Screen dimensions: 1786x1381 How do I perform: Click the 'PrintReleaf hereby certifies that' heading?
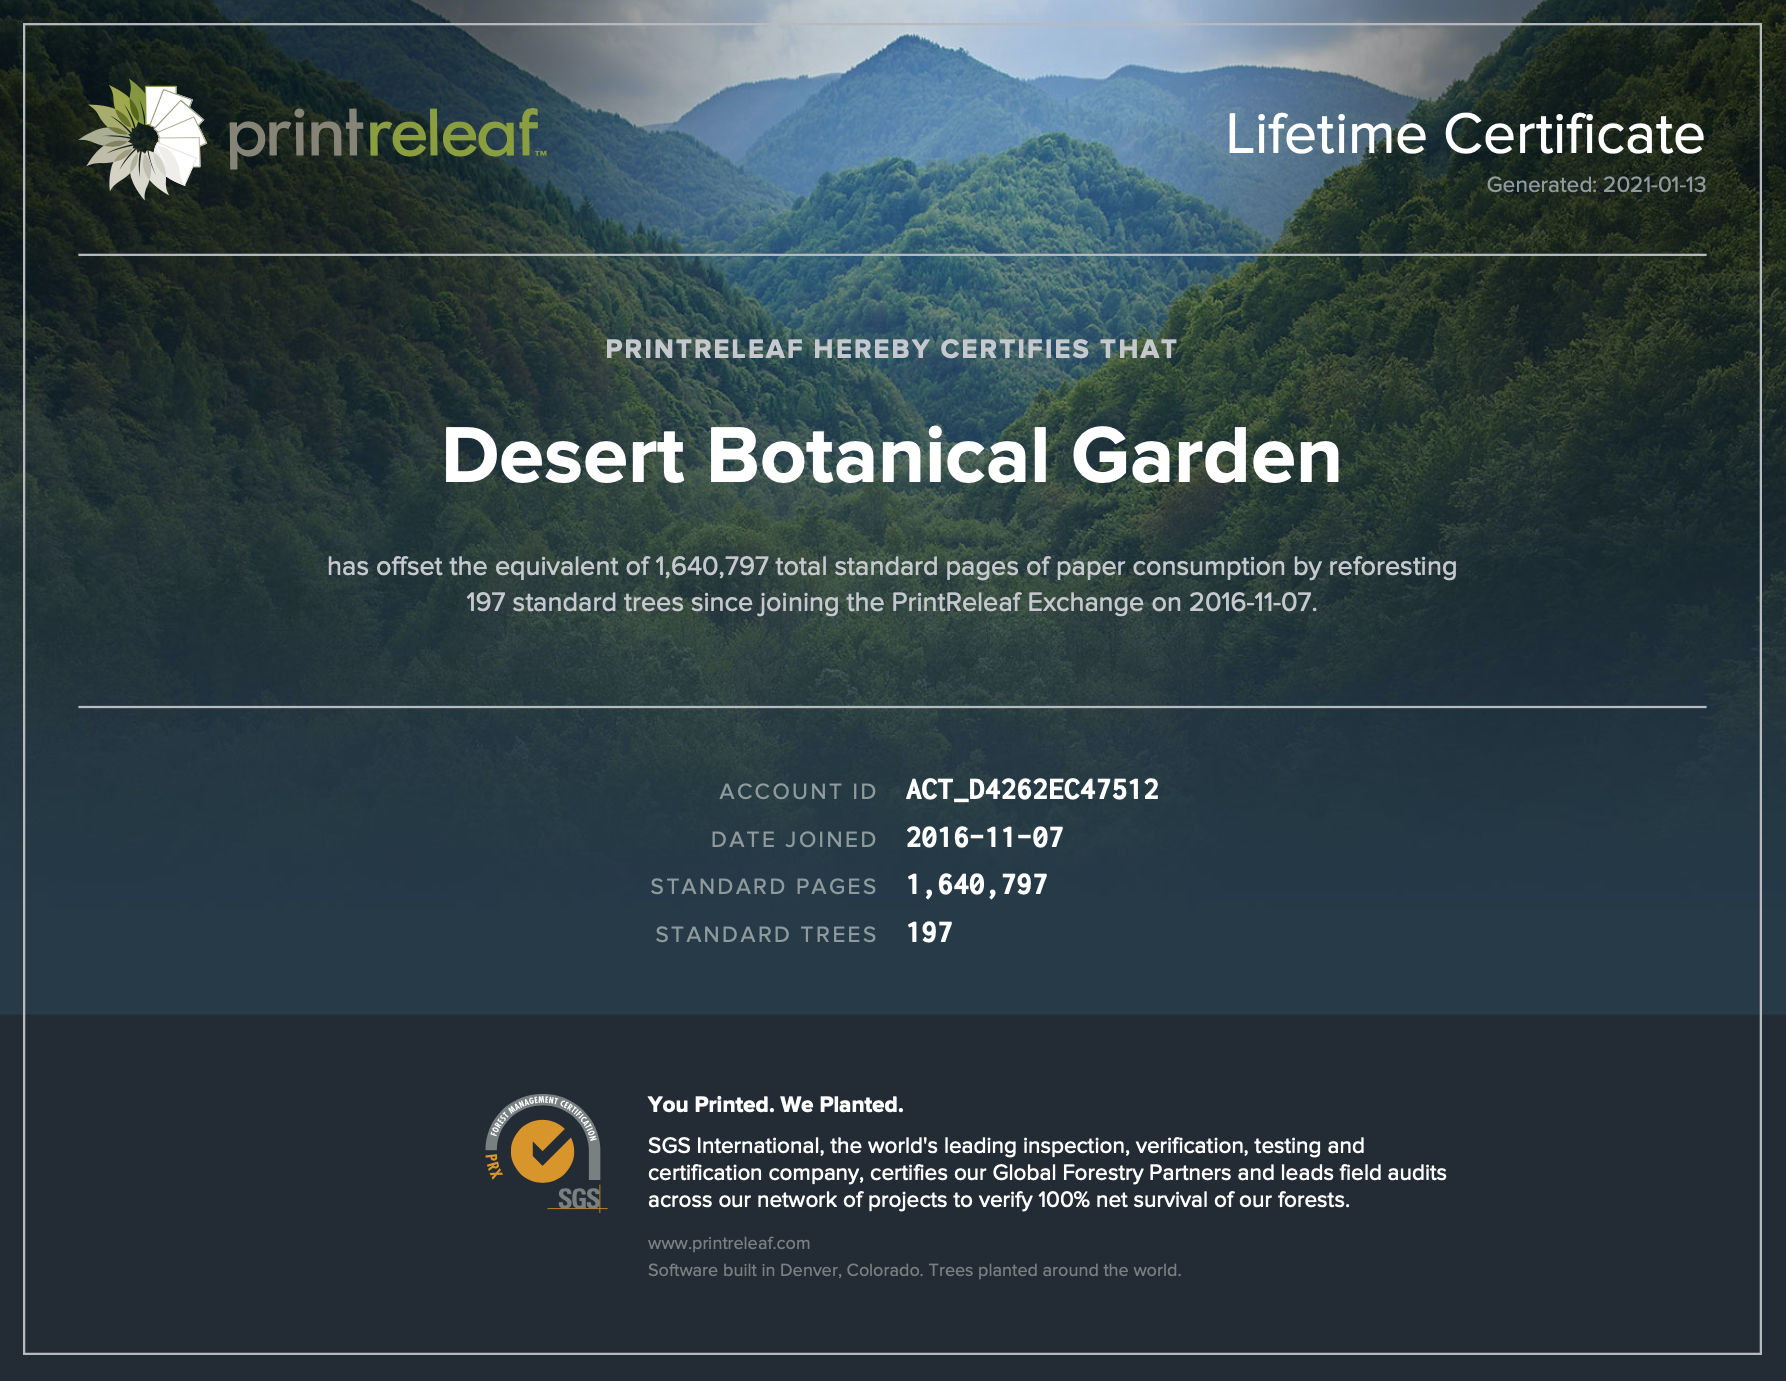coord(891,349)
